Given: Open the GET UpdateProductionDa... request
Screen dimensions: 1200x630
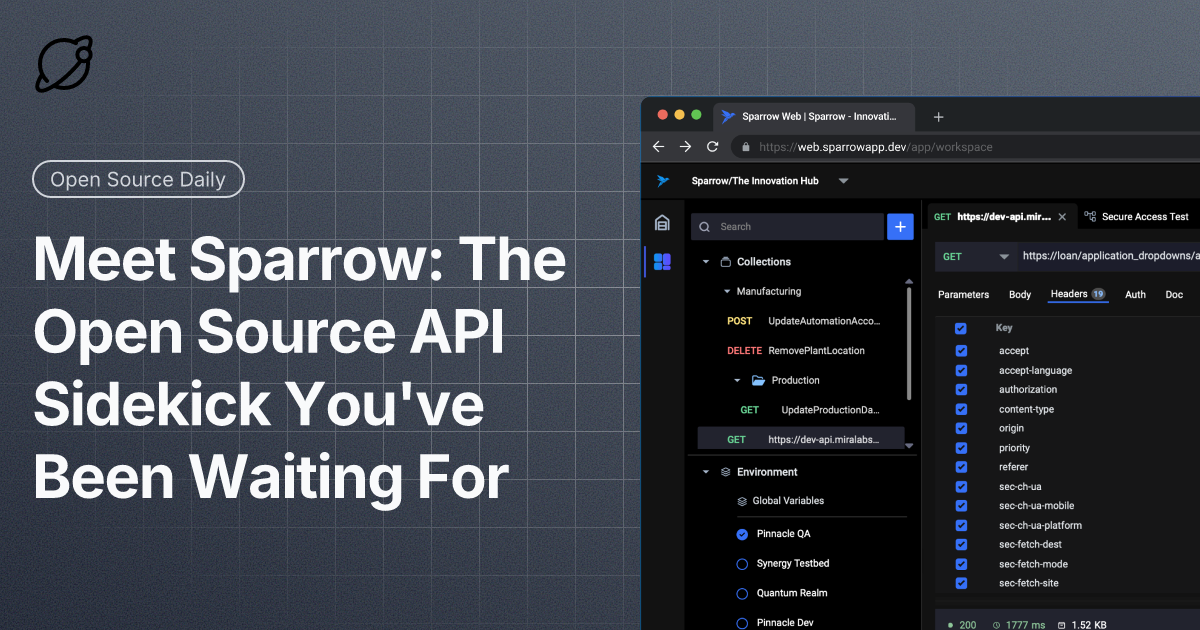Looking at the screenshot, I should coord(810,410).
